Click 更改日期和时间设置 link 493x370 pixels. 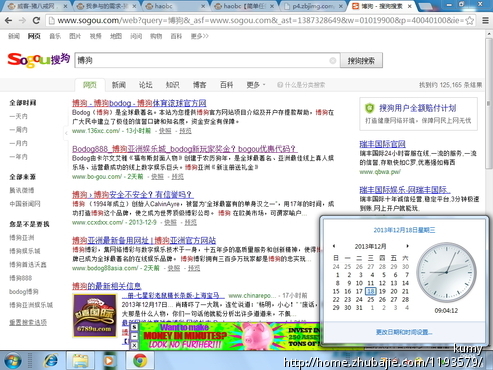(404, 332)
